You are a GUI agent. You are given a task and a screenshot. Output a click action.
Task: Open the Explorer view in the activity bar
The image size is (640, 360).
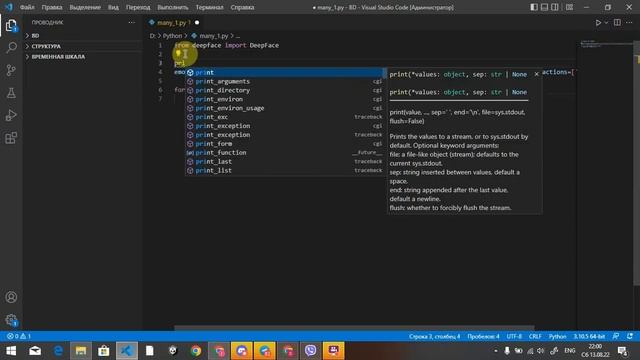[x=11, y=26]
